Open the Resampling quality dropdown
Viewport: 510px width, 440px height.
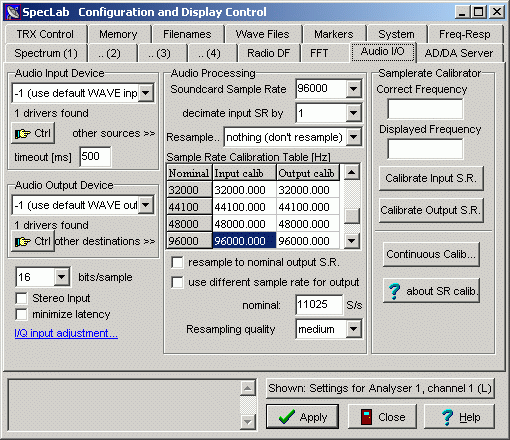(x=353, y=329)
